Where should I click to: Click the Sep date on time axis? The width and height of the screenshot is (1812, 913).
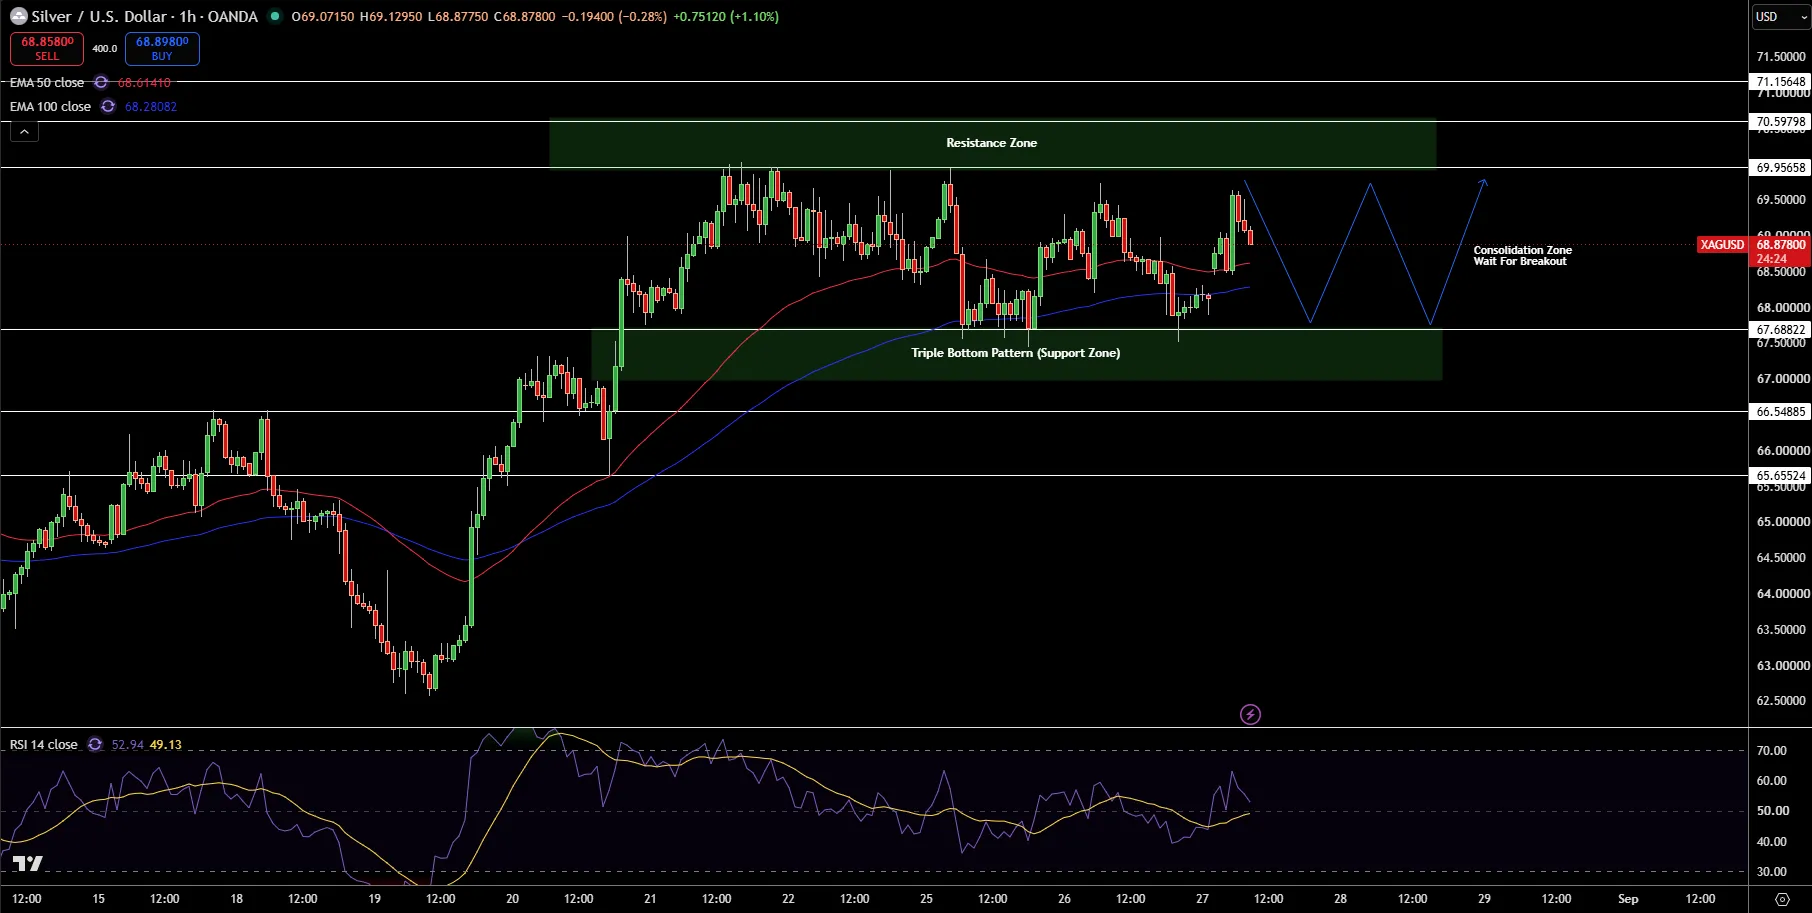pyautogui.click(x=1628, y=899)
